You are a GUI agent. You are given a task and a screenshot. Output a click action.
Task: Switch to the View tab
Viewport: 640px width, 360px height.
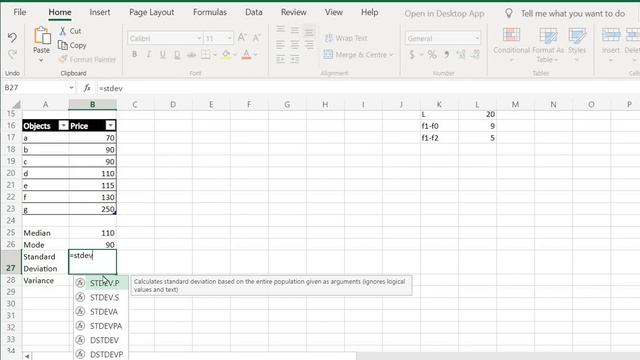(x=333, y=12)
